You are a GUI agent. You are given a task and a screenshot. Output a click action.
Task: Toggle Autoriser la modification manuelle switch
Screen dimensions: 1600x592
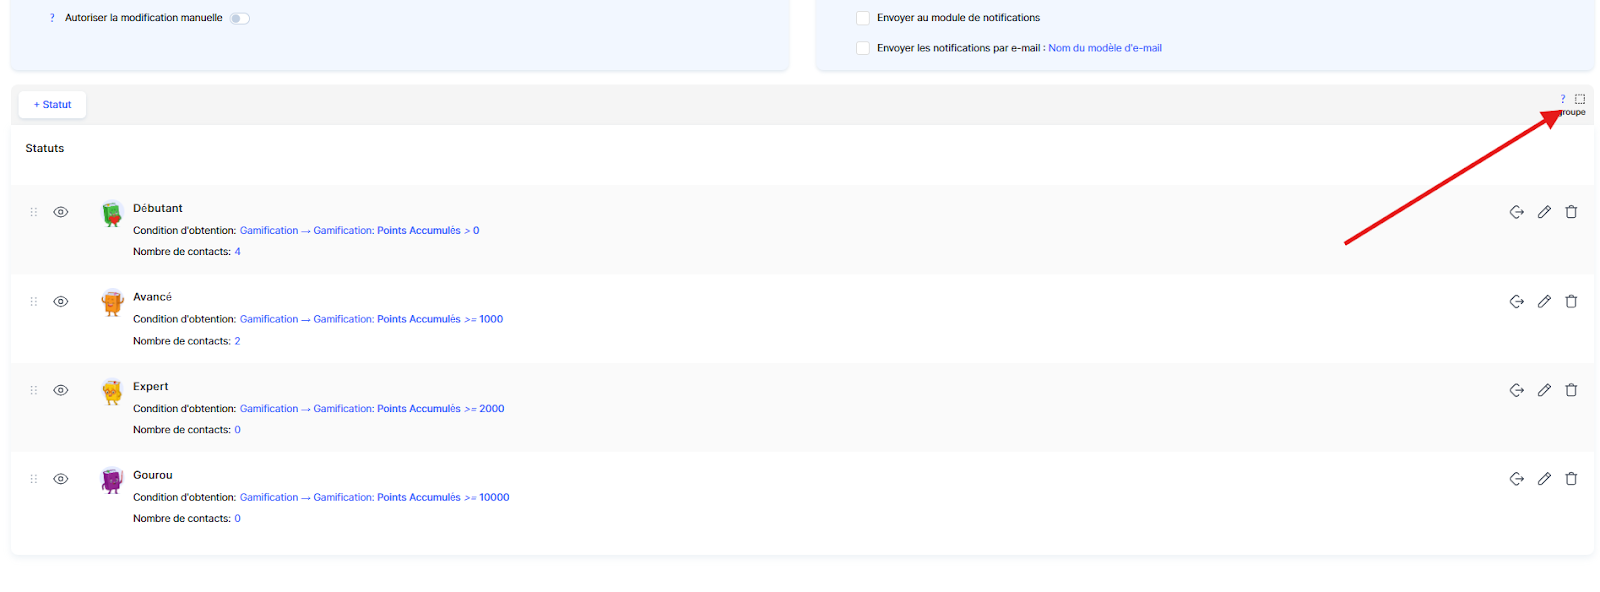tap(239, 18)
